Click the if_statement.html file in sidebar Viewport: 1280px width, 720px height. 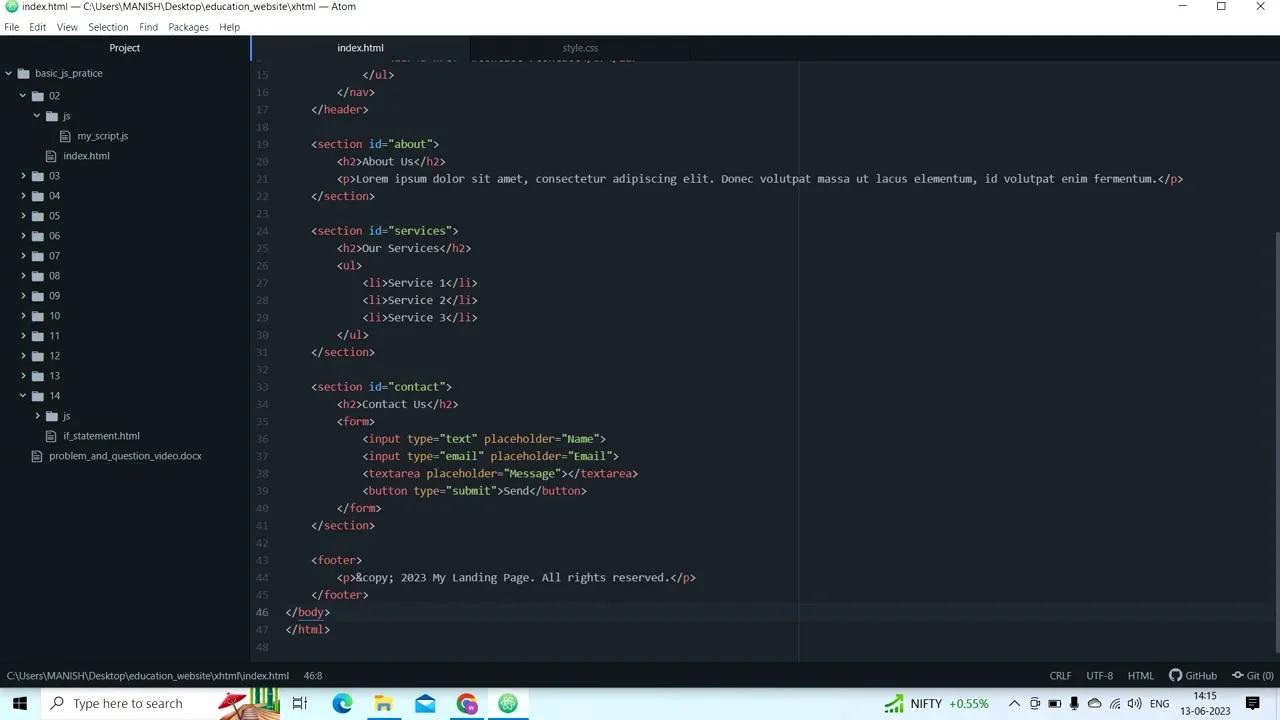[101, 435]
